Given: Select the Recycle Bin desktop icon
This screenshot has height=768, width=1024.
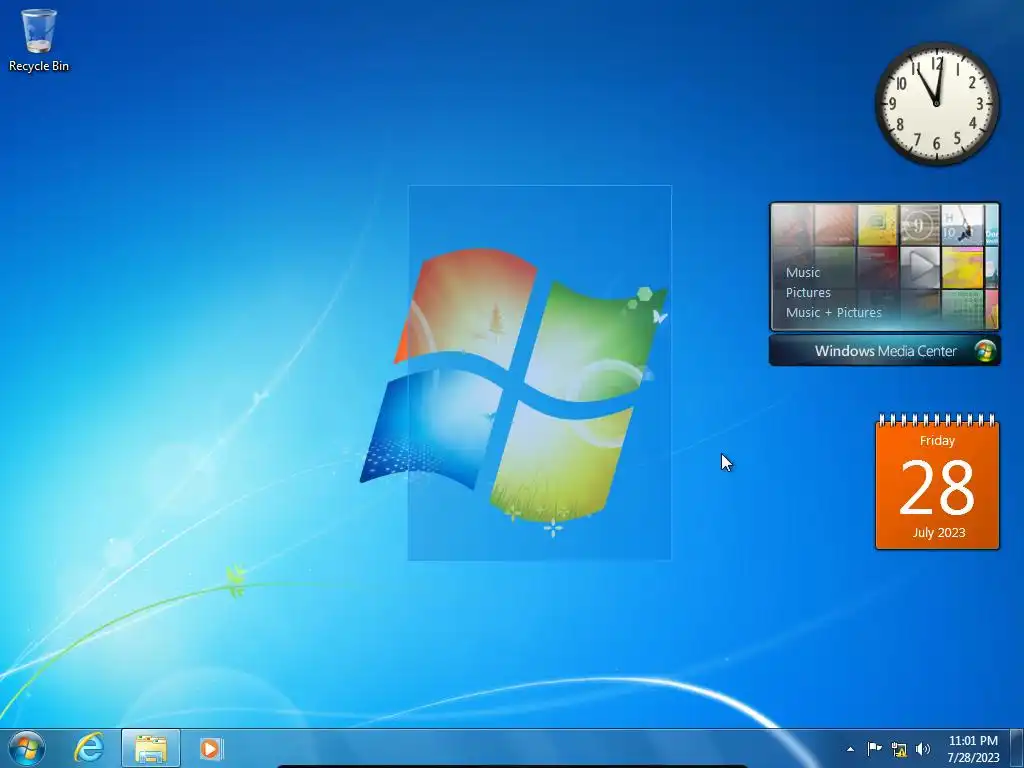Looking at the screenshot, I should [x=39, y=40].
